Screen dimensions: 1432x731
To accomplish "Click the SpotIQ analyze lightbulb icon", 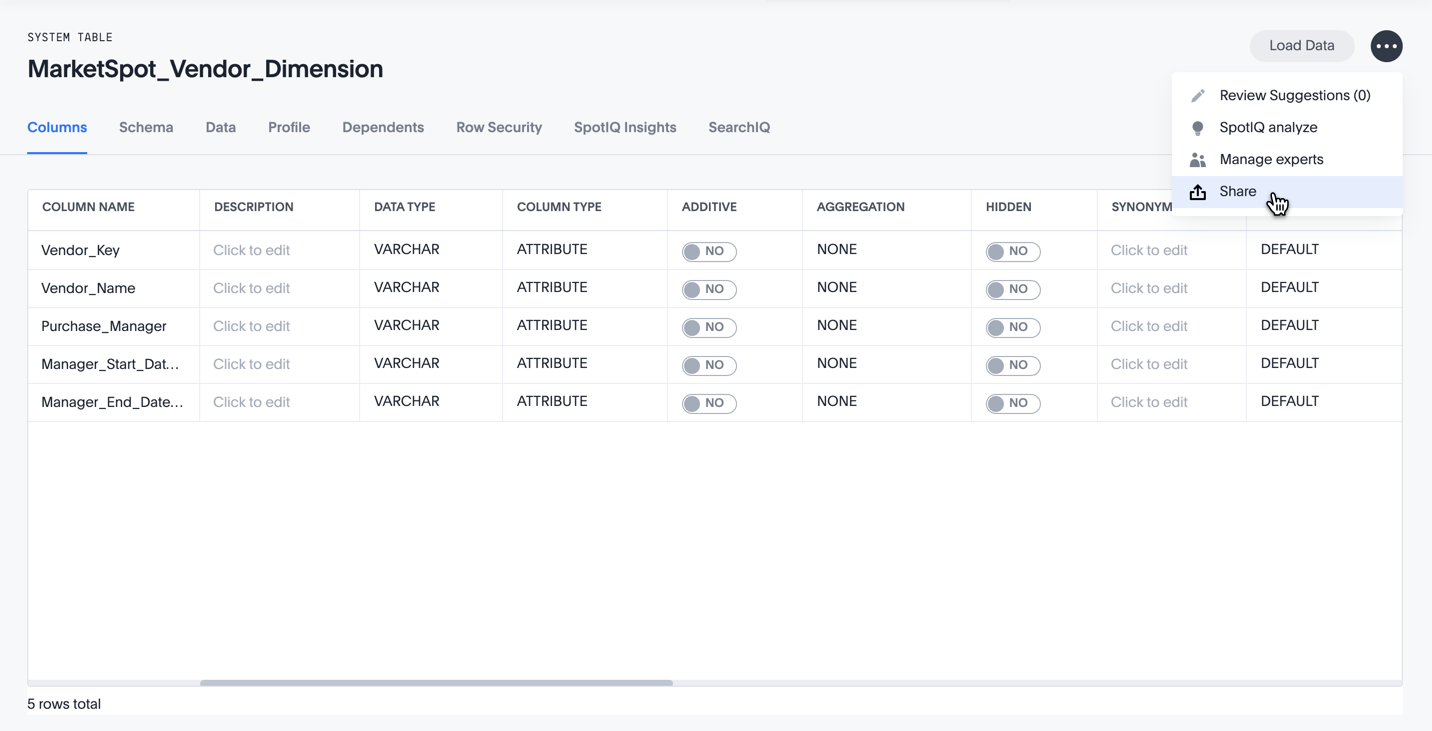I will pos(1197,128).
